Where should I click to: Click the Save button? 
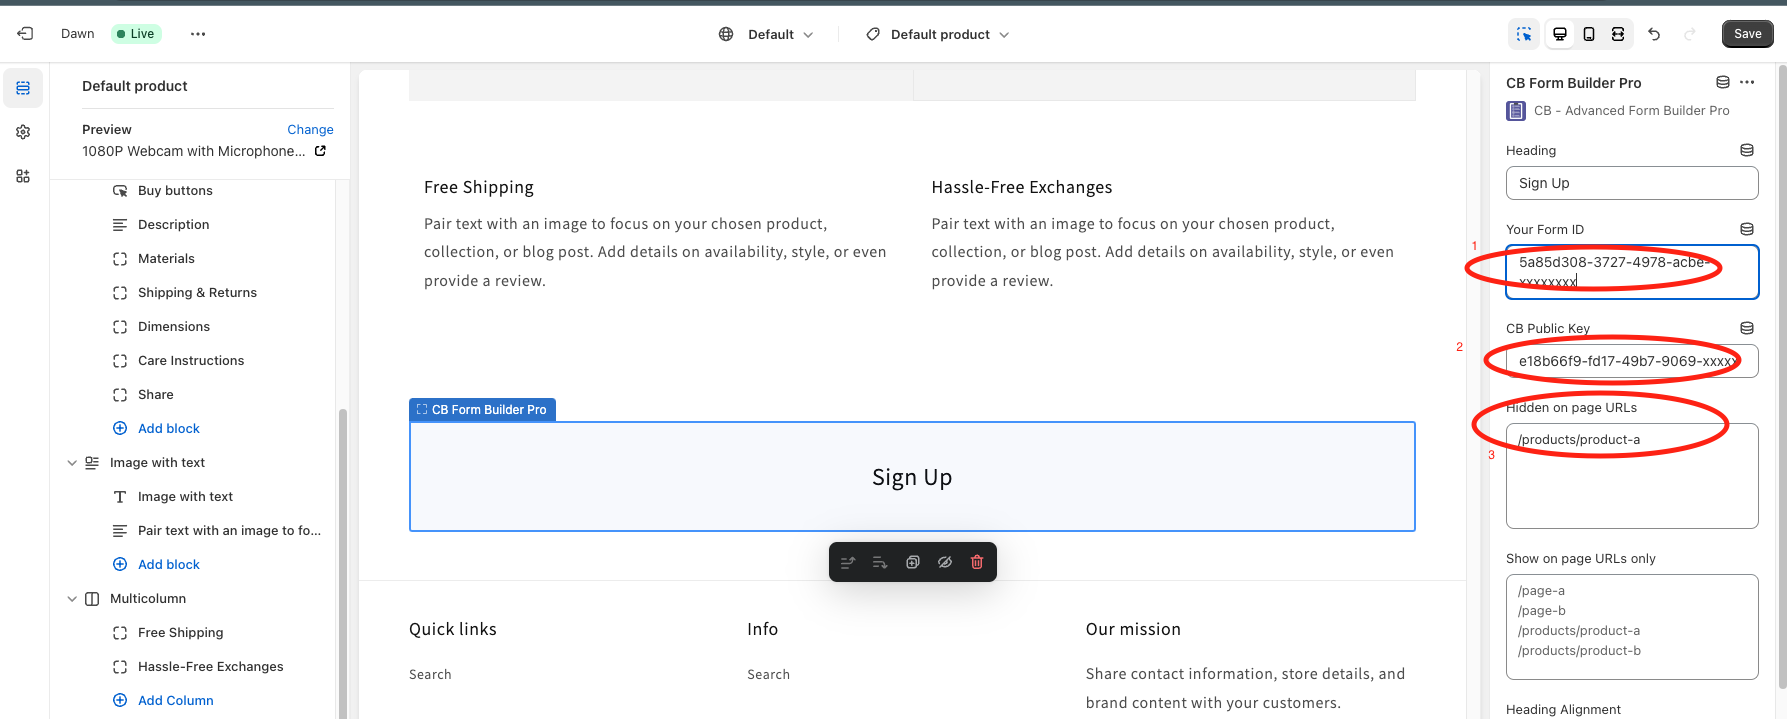(1747, 34)
